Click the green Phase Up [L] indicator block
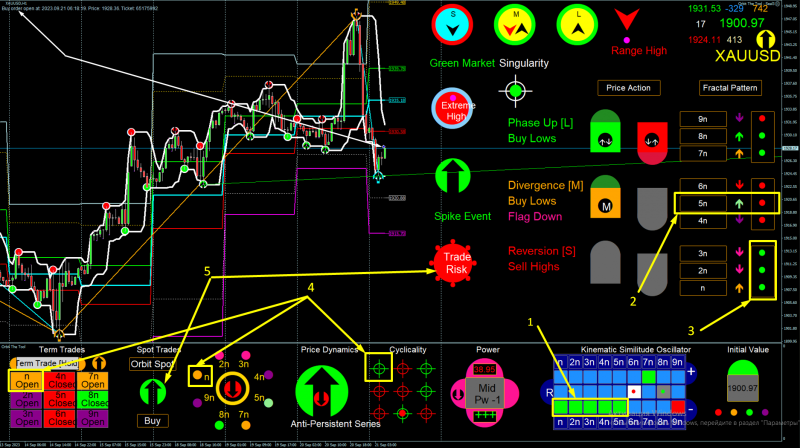 605,131
